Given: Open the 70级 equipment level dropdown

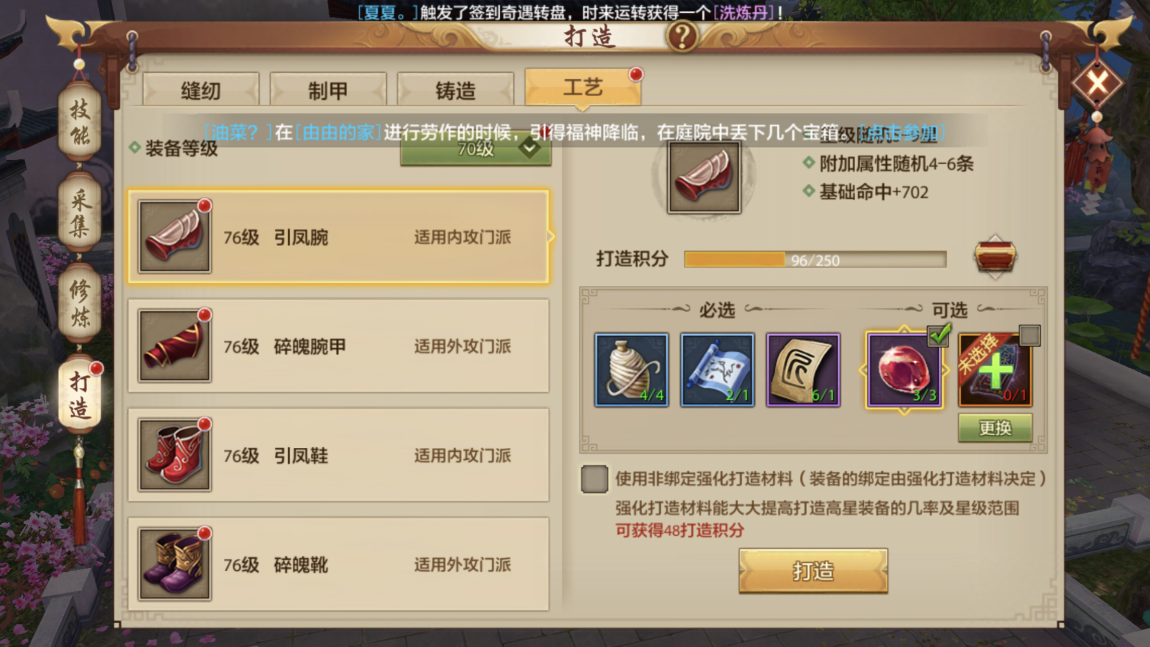Looking at the screenshot, I should click(x=476, y=150).
